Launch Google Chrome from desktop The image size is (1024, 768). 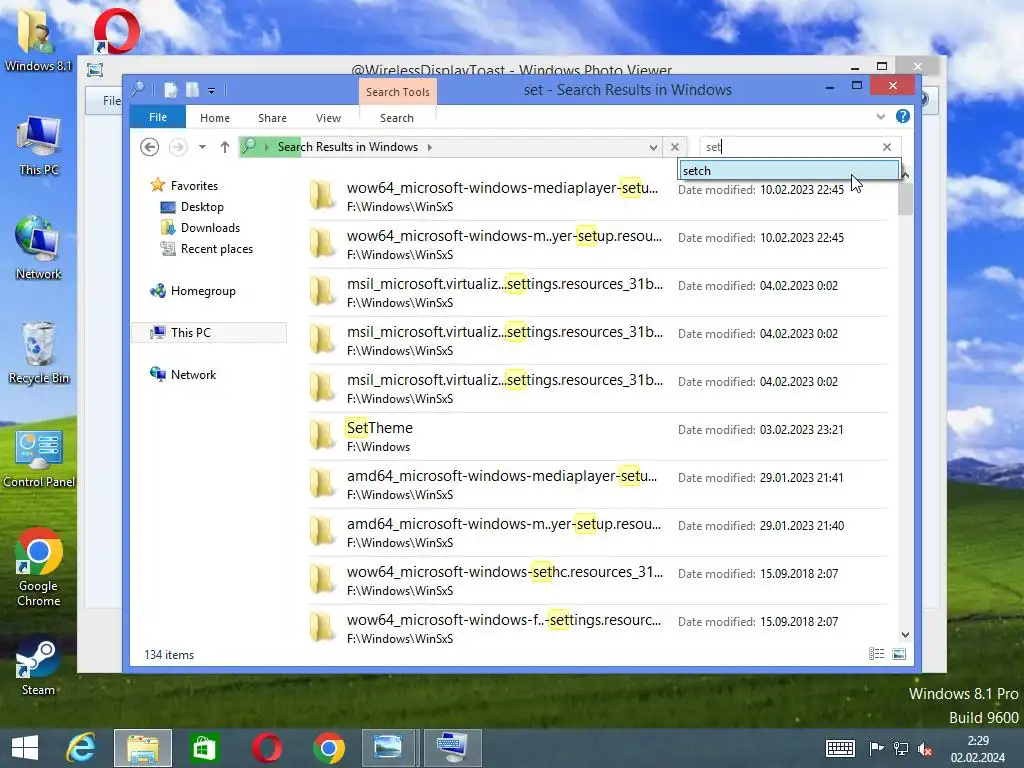(x=39, y=567)
